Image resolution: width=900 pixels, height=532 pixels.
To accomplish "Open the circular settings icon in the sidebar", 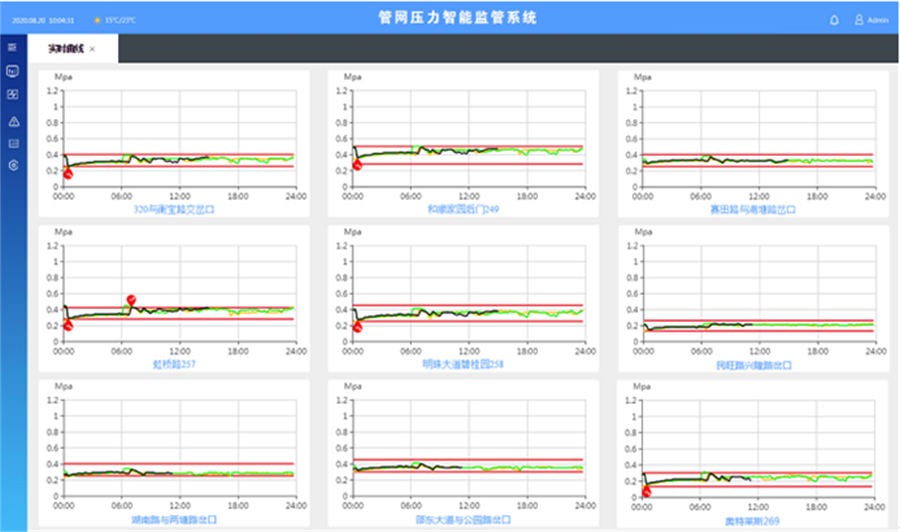I will point(12,165).
